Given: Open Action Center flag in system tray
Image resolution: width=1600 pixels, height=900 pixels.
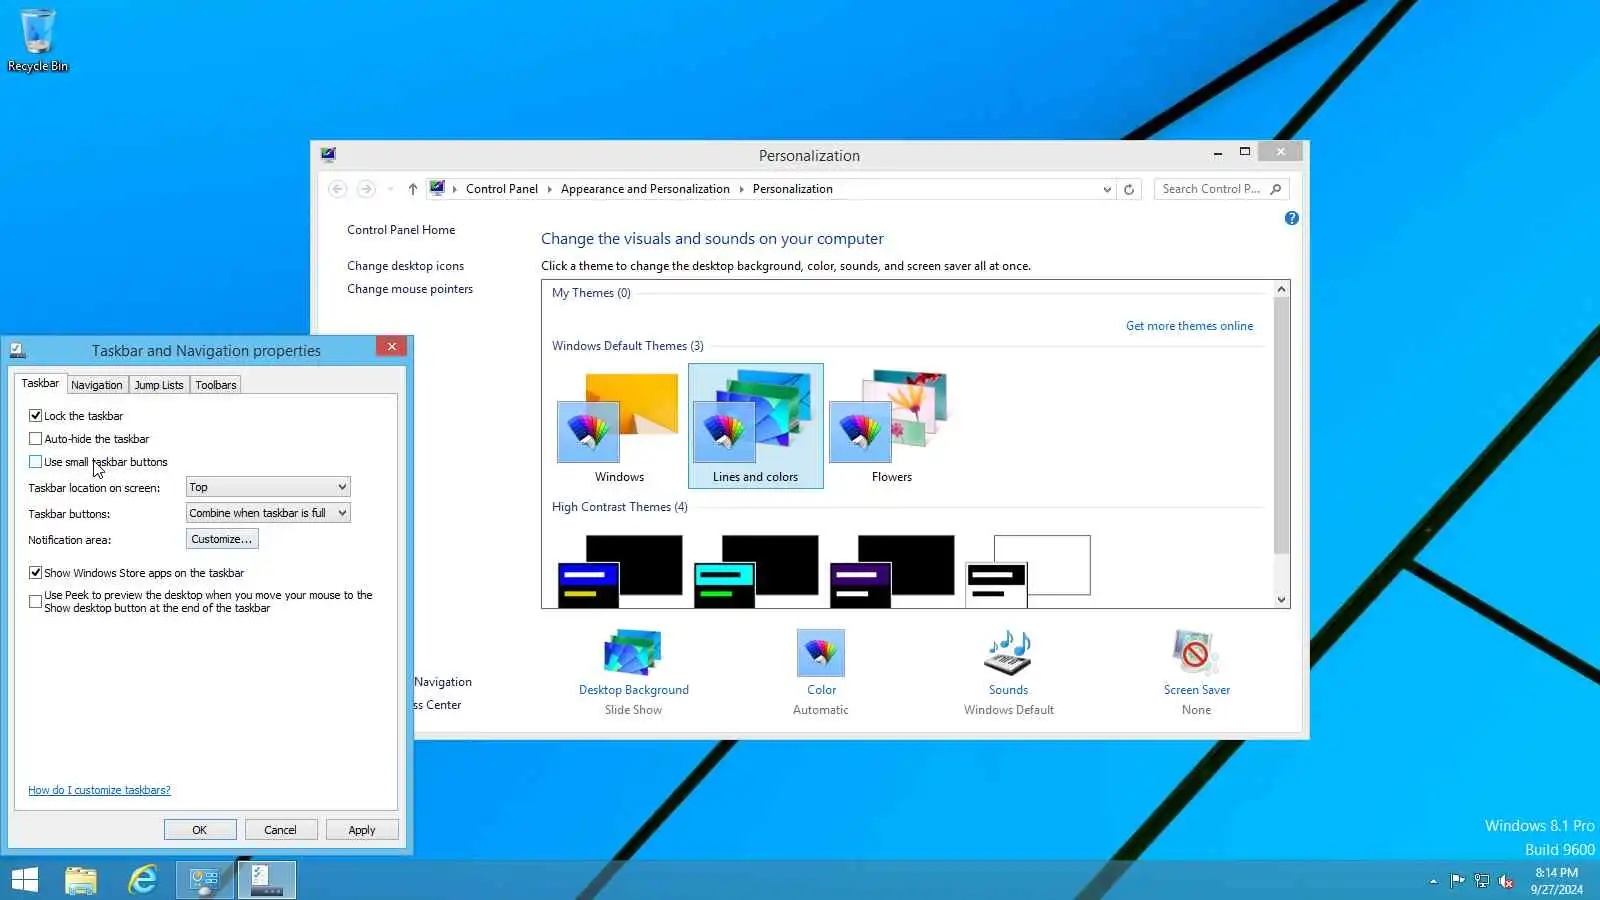Looking at the screenshot, I should 1457,881.
